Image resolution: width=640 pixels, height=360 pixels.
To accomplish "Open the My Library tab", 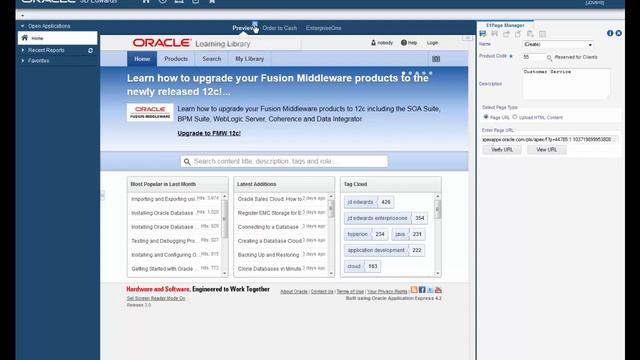I will (x=249, y=59).
